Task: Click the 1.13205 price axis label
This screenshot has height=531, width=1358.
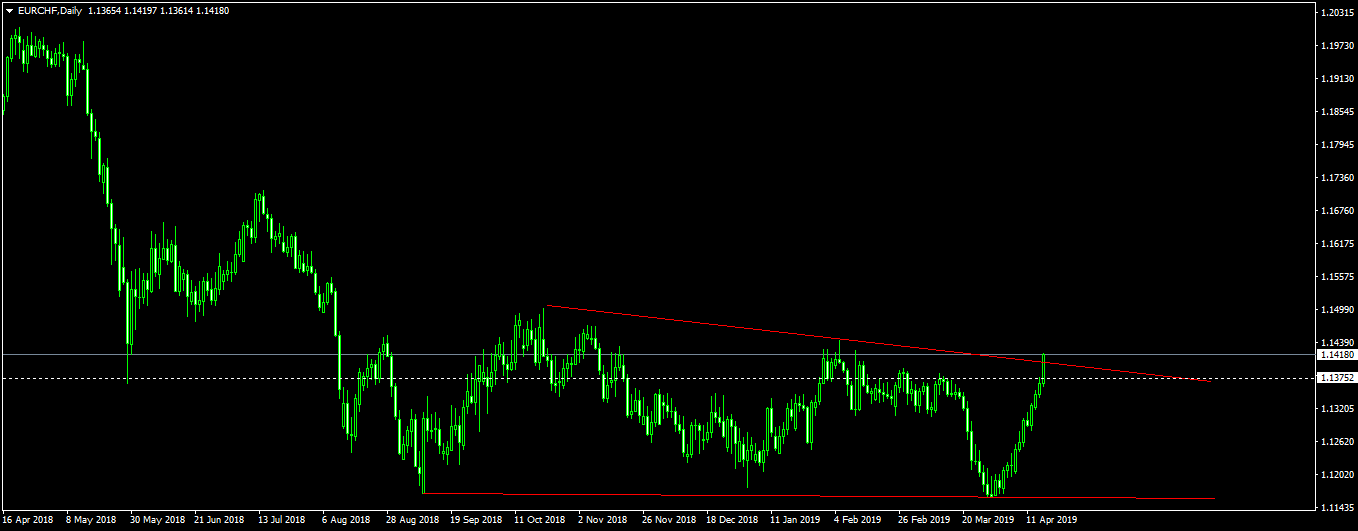Action: click(1336, 409)
